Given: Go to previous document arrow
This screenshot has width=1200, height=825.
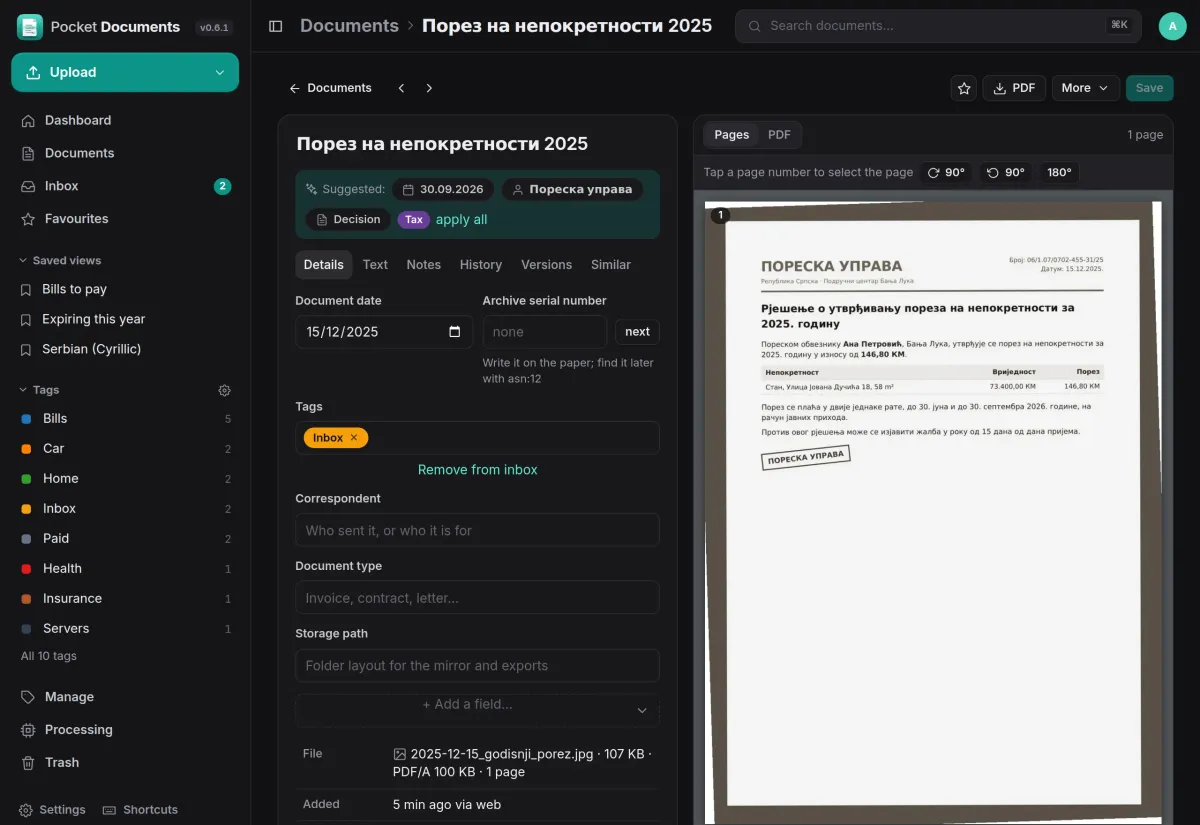Looking at the screenshot, I should pos(401,88).
